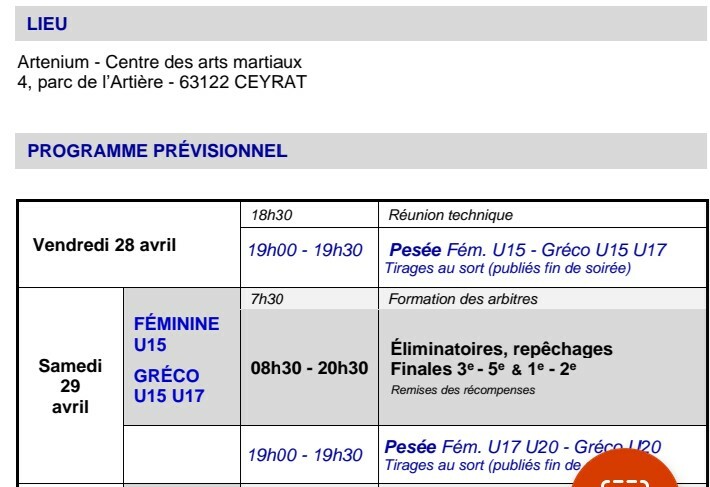The image size is (710, 487).
Task: Click the Remises des récompenses note
Action: point(462,391)
